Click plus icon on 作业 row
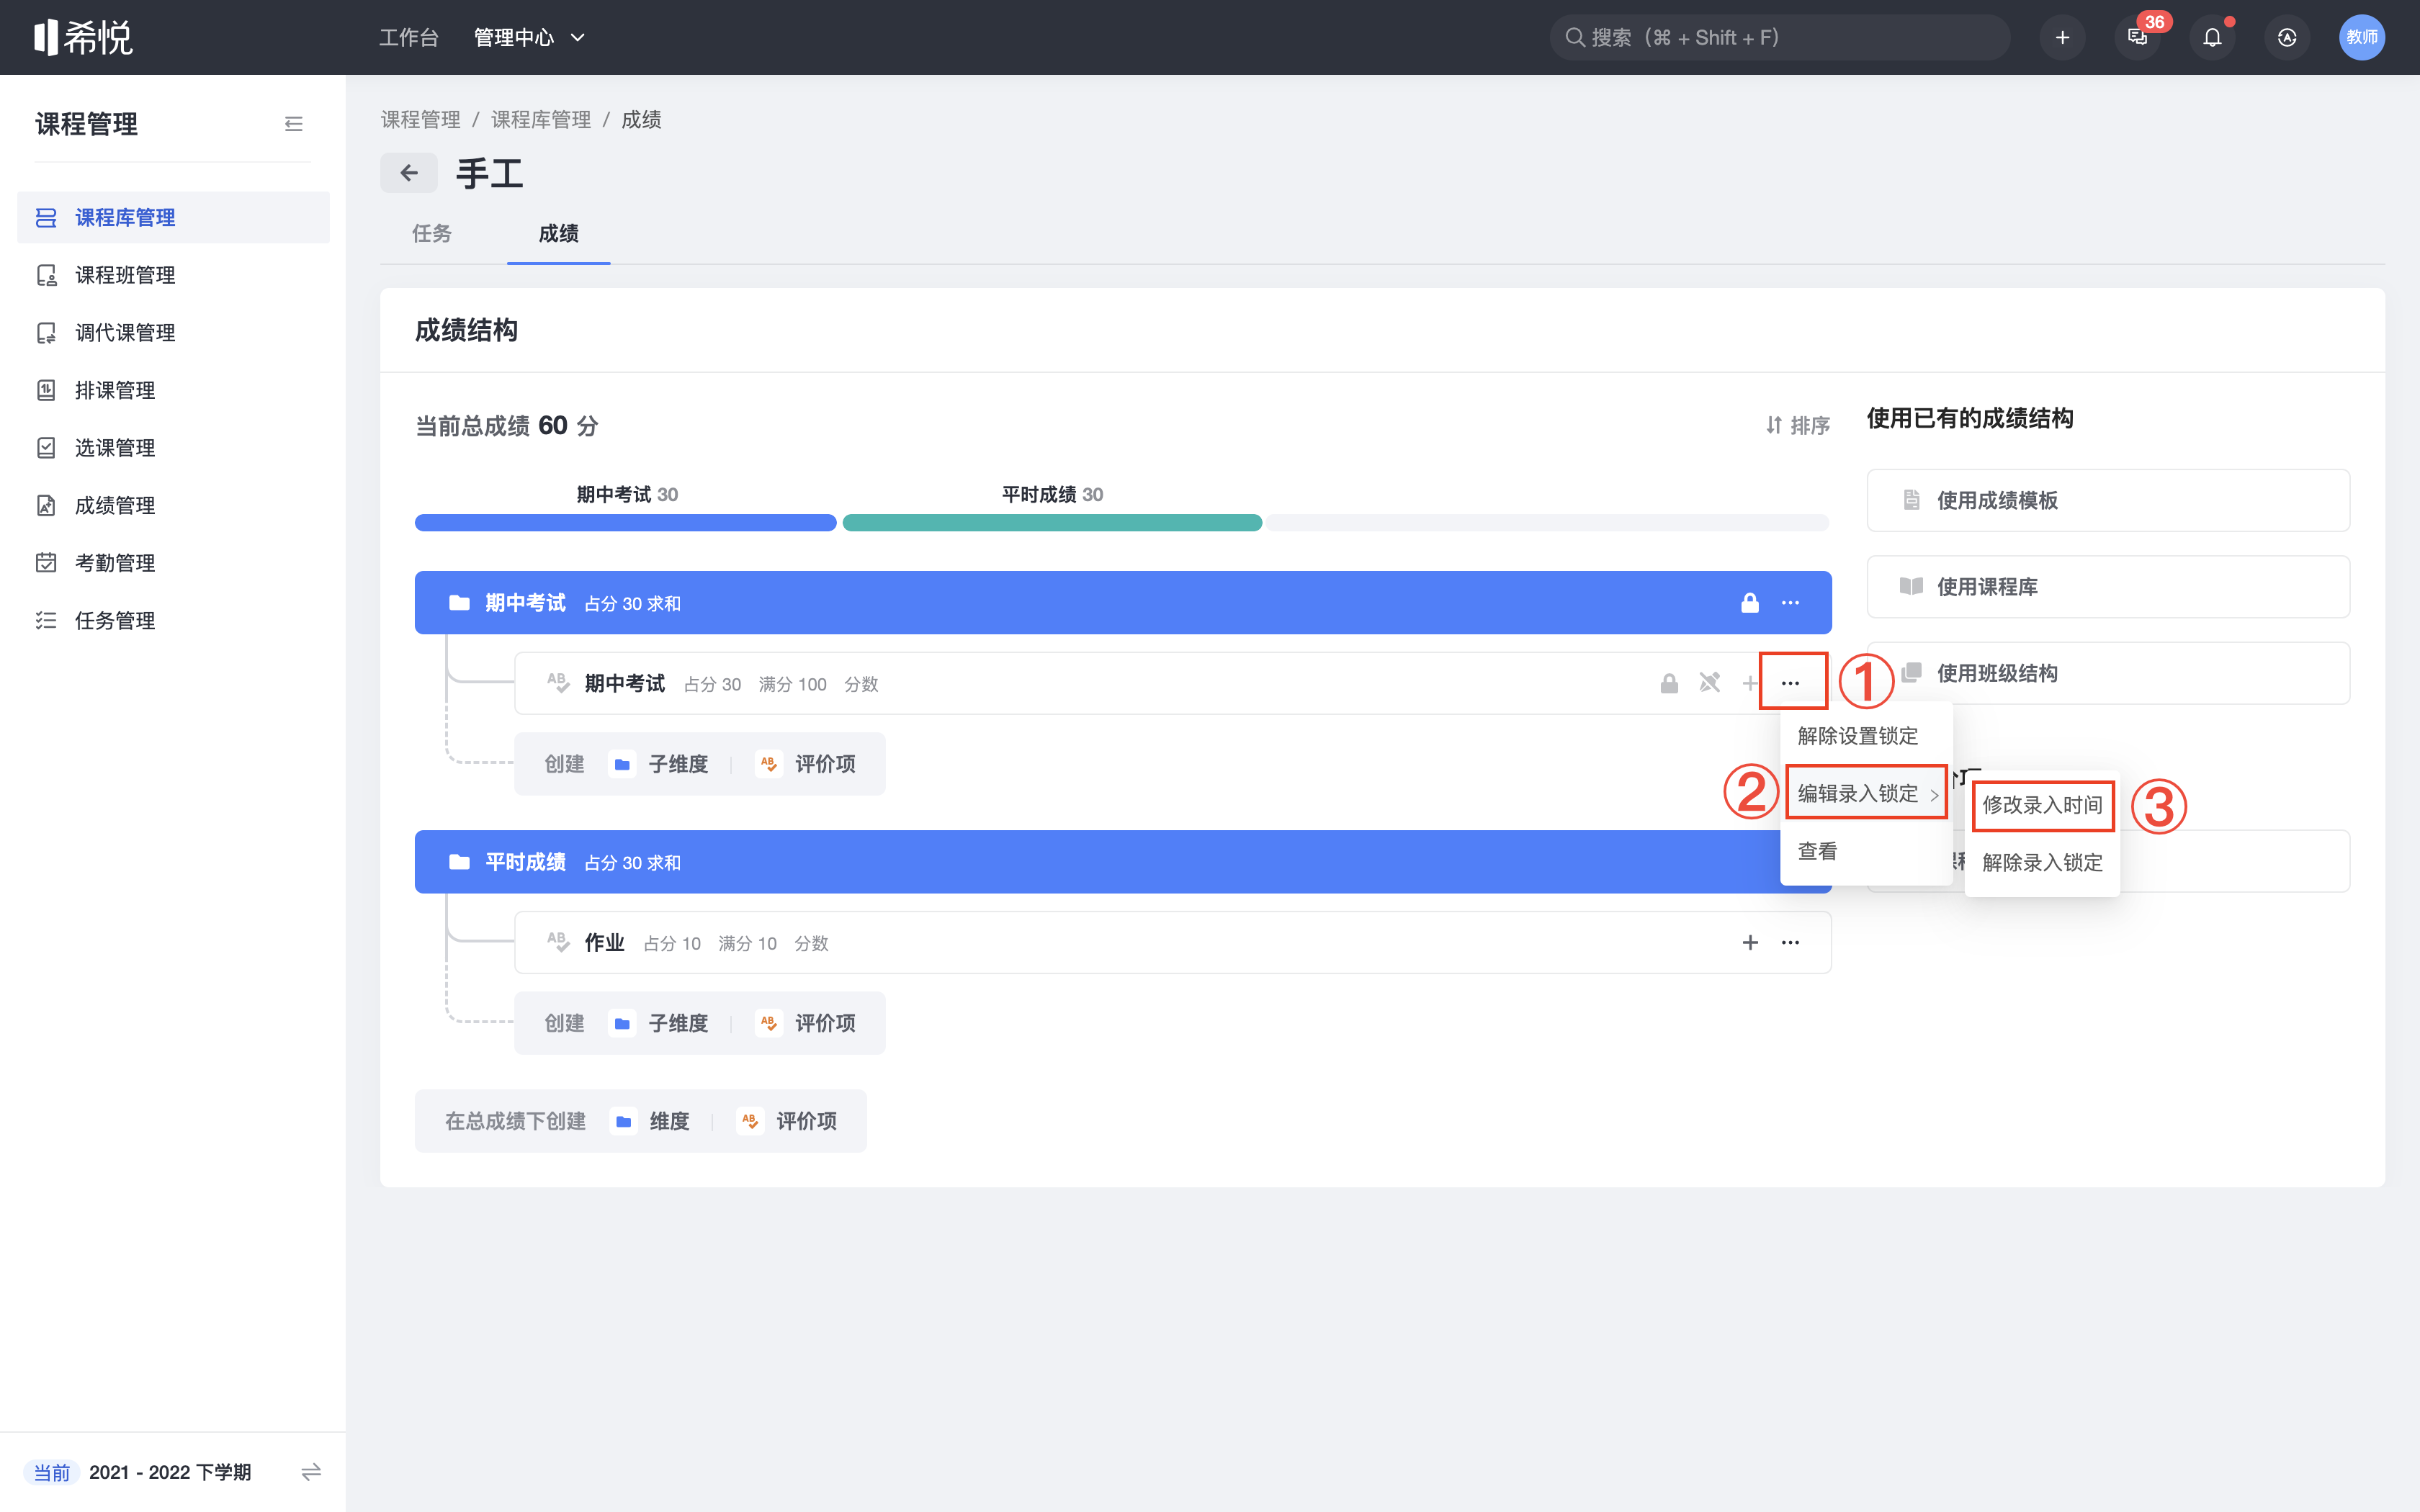This screenshot has width=2420, height=1512. (x=1750, y=943)
